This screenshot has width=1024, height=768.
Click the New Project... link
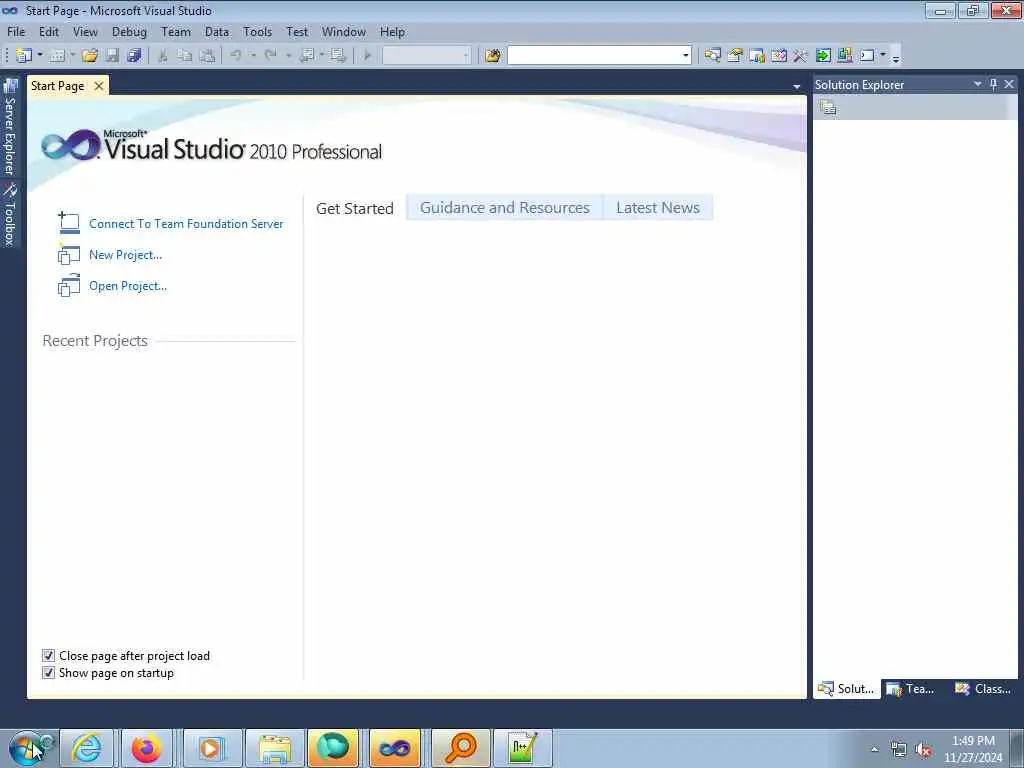[x=125, y=255]
